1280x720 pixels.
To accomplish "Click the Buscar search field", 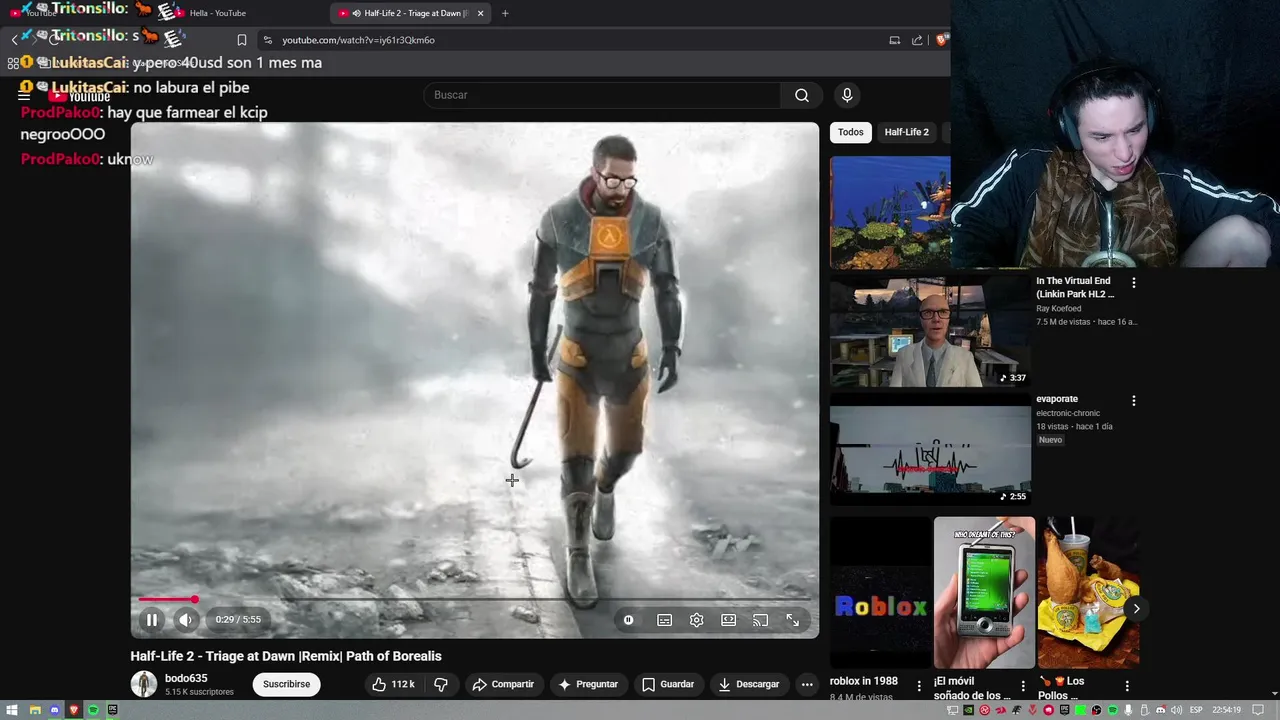I will tap(602, 95).
